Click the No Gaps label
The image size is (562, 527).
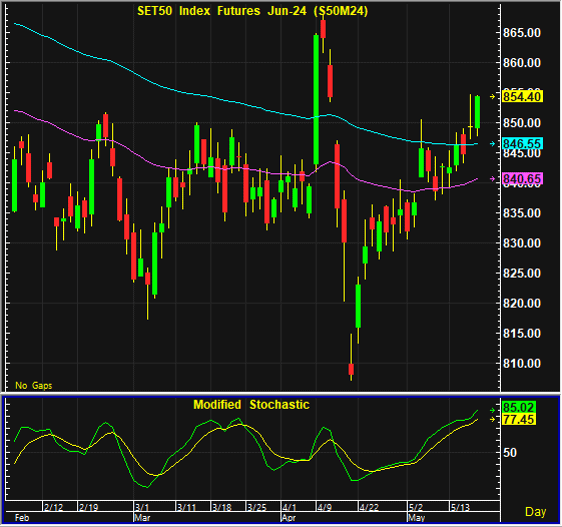pos(34,385)
